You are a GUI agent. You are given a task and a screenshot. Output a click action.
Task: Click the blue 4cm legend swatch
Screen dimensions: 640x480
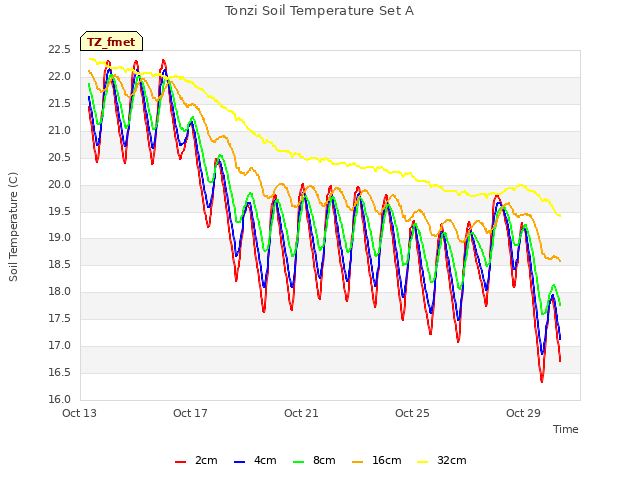pyautogui.click(x=240, y=462)
